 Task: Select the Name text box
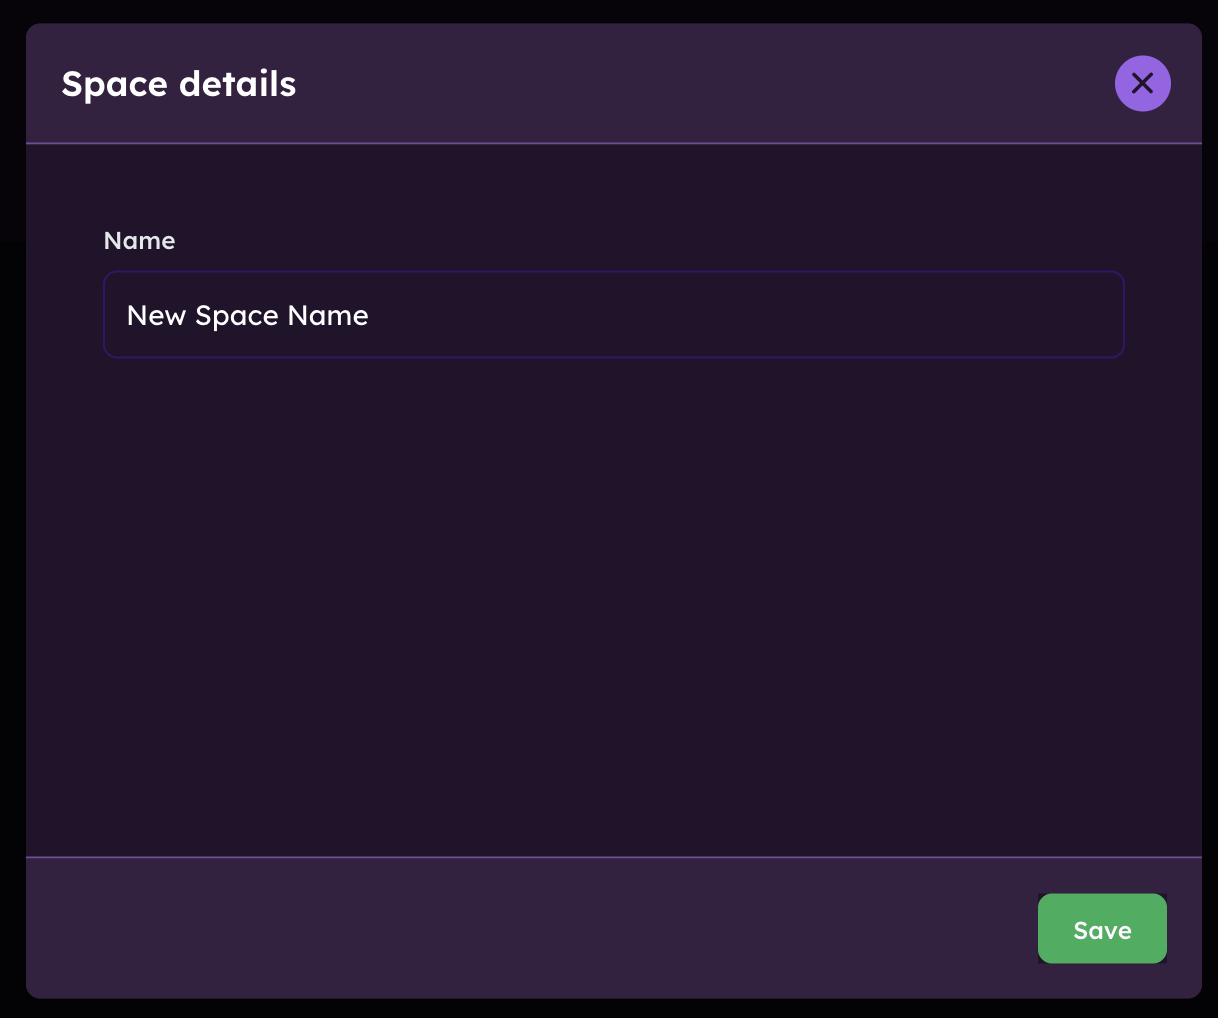pyautogui.click(x=613, y=315)
